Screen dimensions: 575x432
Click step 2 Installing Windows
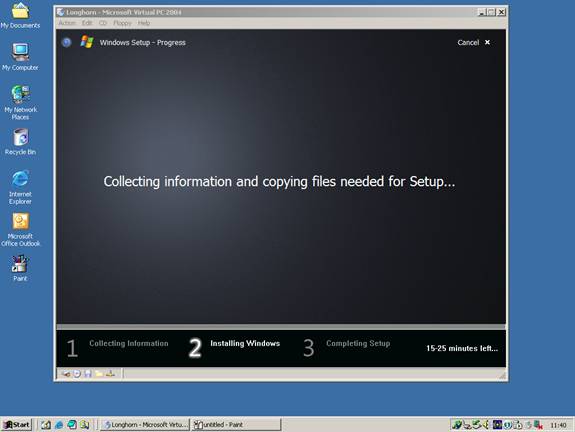click(234, 347)
